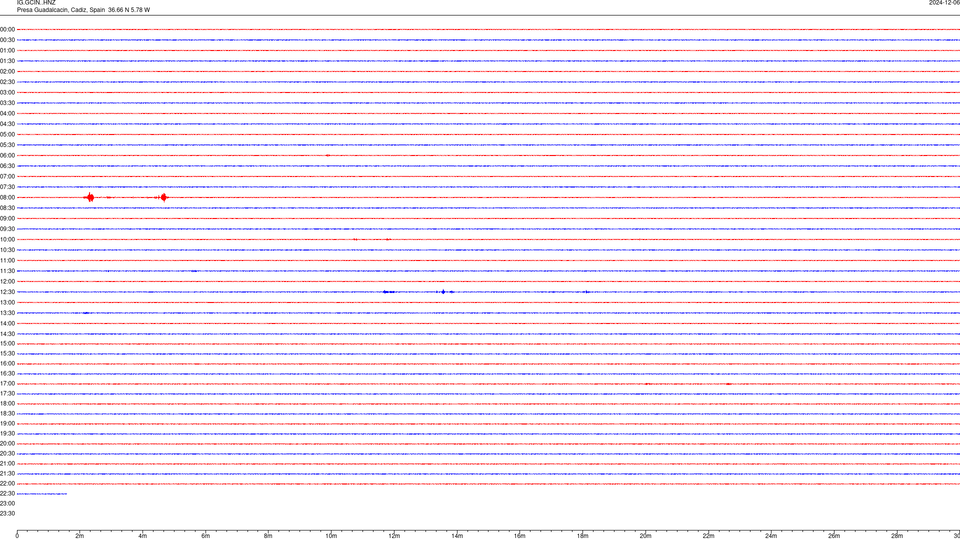Click the 2m label on the time axis
This screenshot has width=960, height=540.
point(80,536)
